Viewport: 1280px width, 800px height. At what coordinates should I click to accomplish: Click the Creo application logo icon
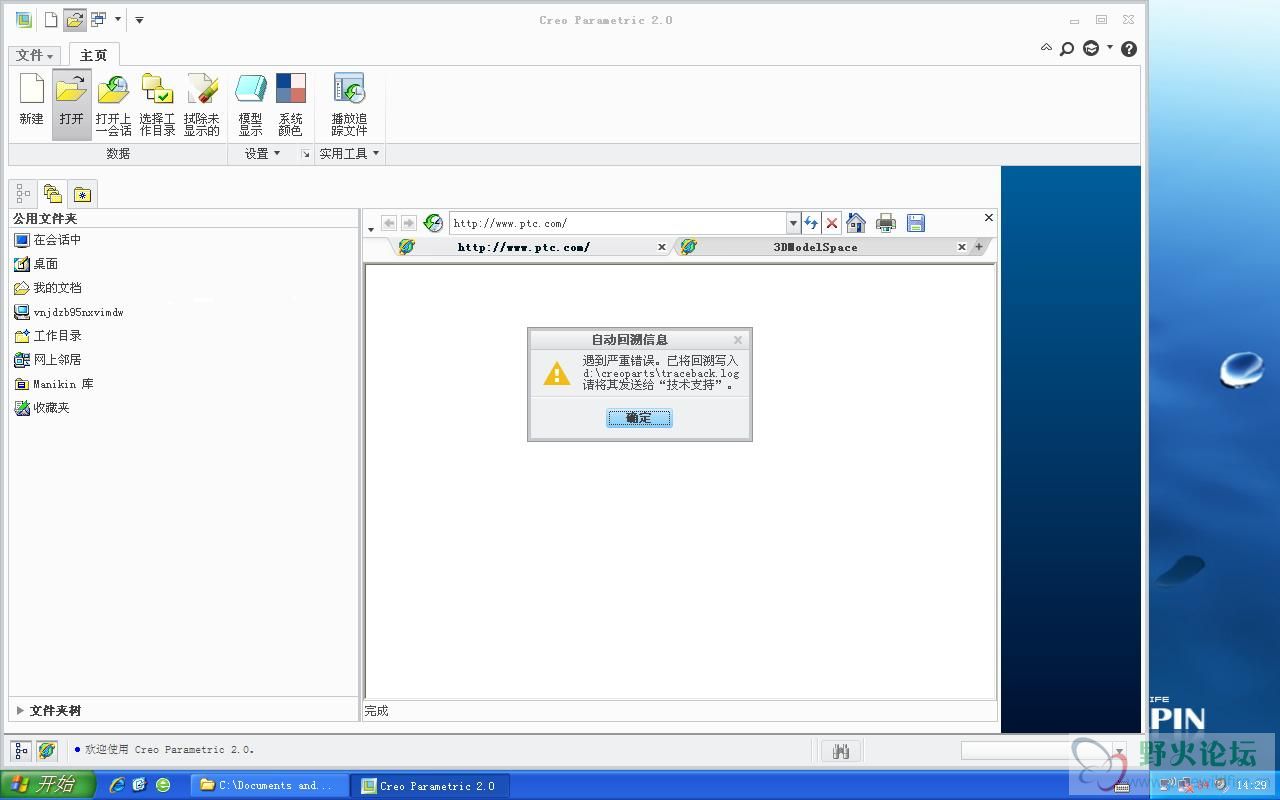coord(23,19)
